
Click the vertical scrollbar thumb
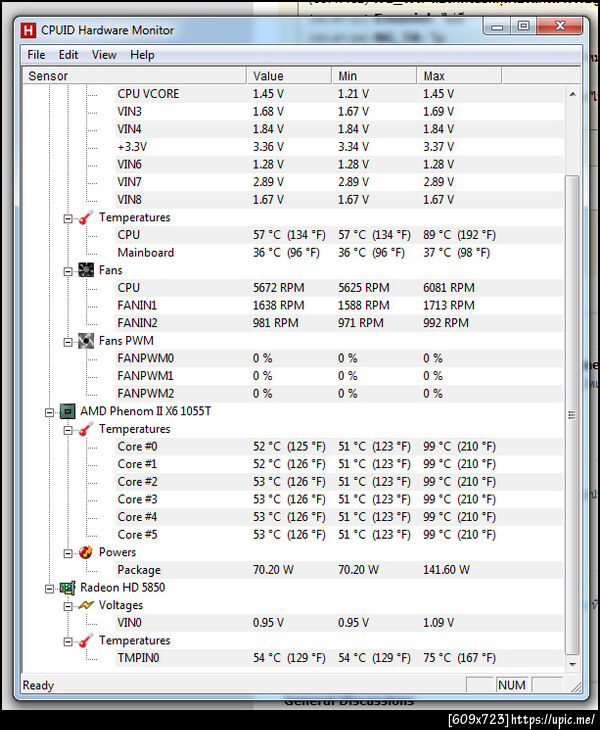(x=573, y=415)
